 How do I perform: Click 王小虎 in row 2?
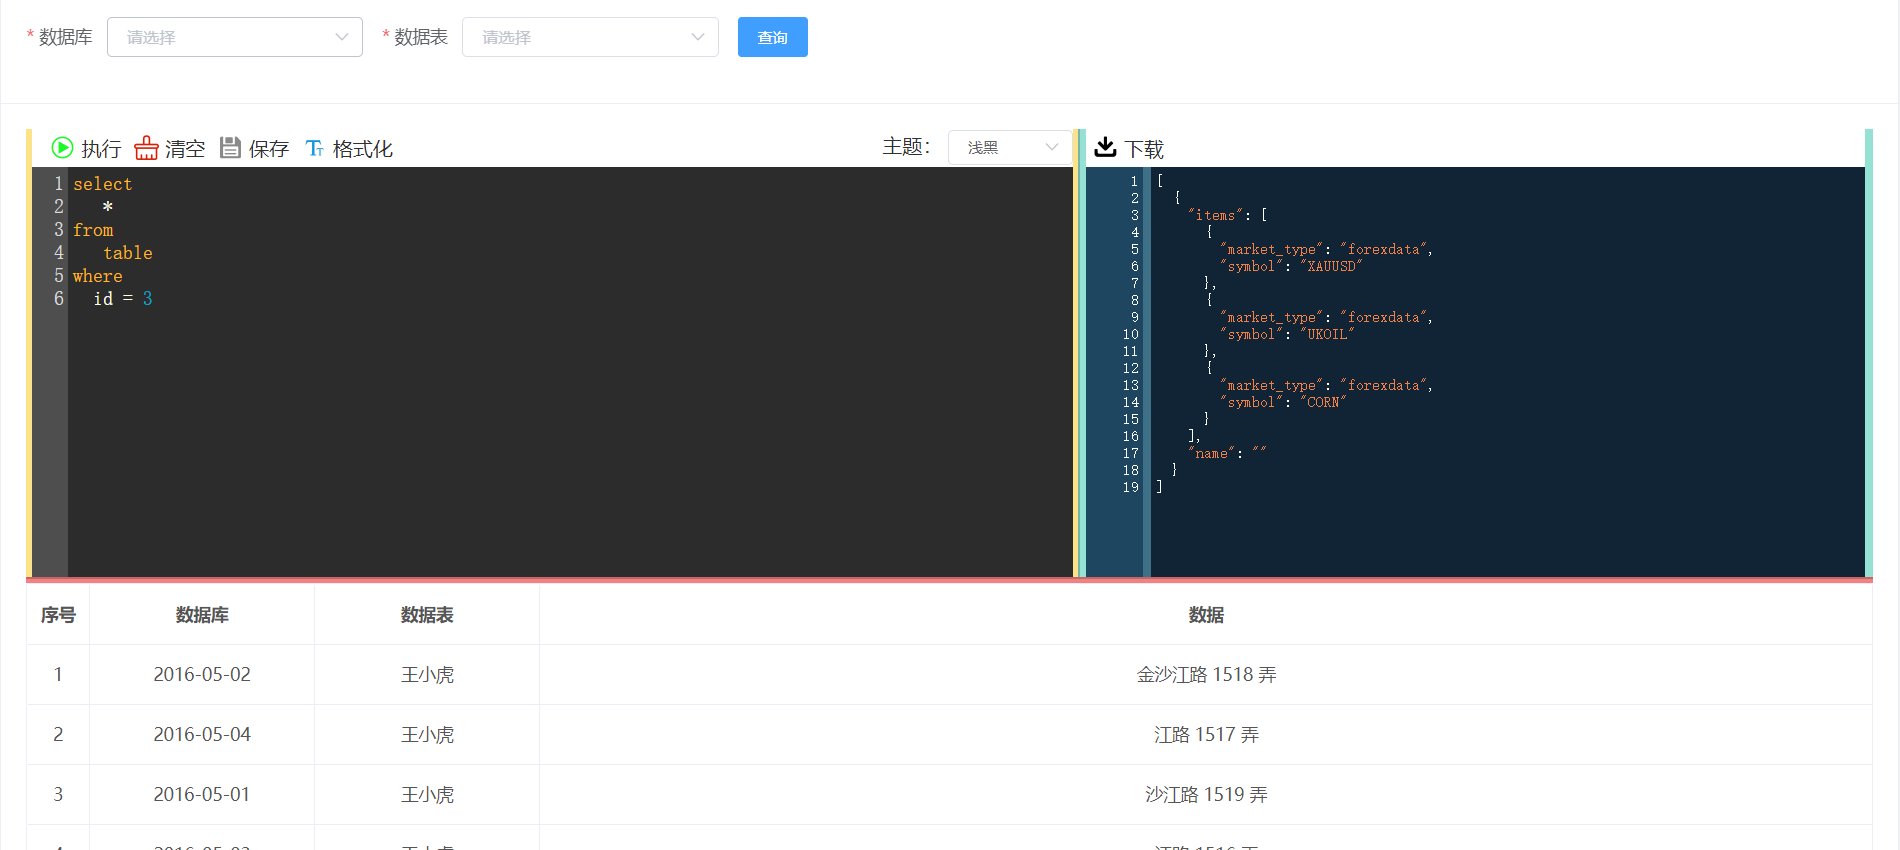point(427,735)
